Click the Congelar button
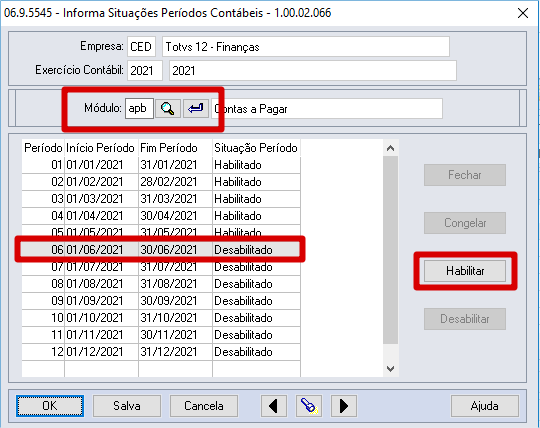The width and height of the screenshot is (540, 428). 465,223
